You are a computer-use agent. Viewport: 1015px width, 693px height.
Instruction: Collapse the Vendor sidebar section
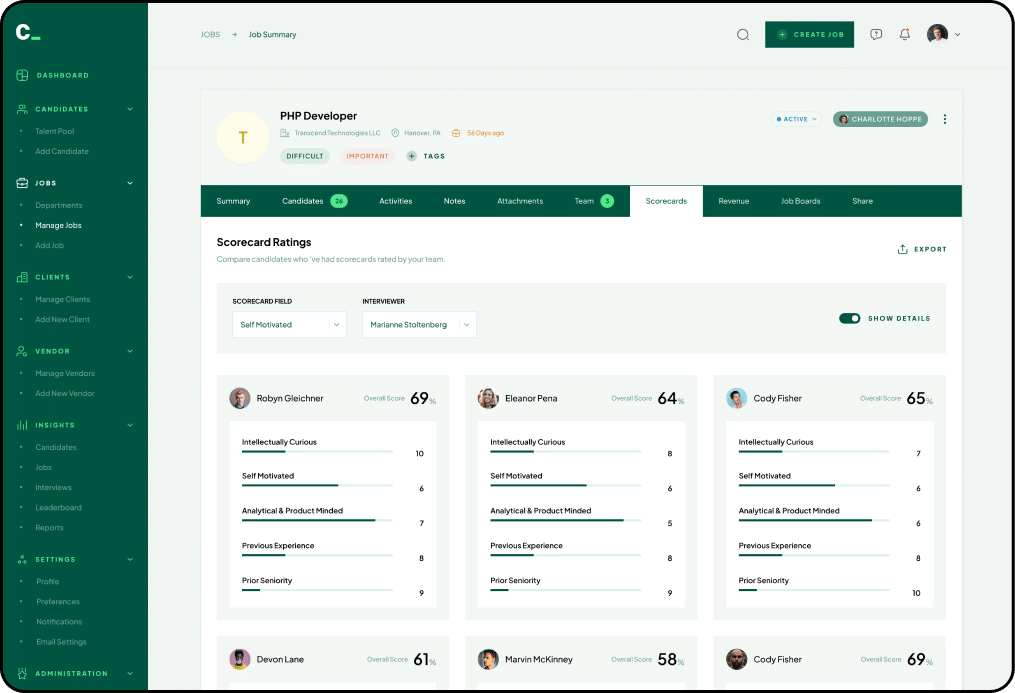click(x=130, y=351)
